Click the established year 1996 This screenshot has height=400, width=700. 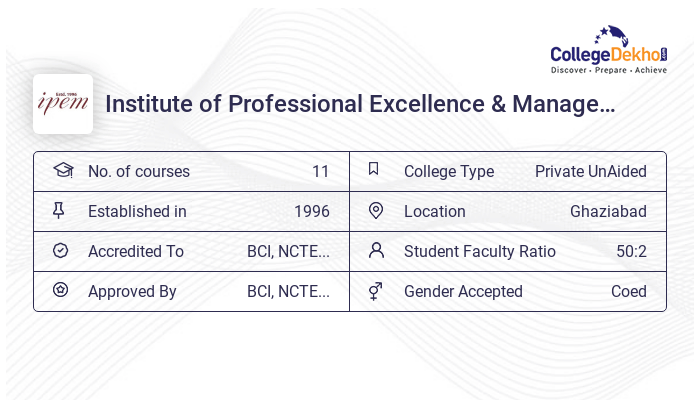(312, 212)
